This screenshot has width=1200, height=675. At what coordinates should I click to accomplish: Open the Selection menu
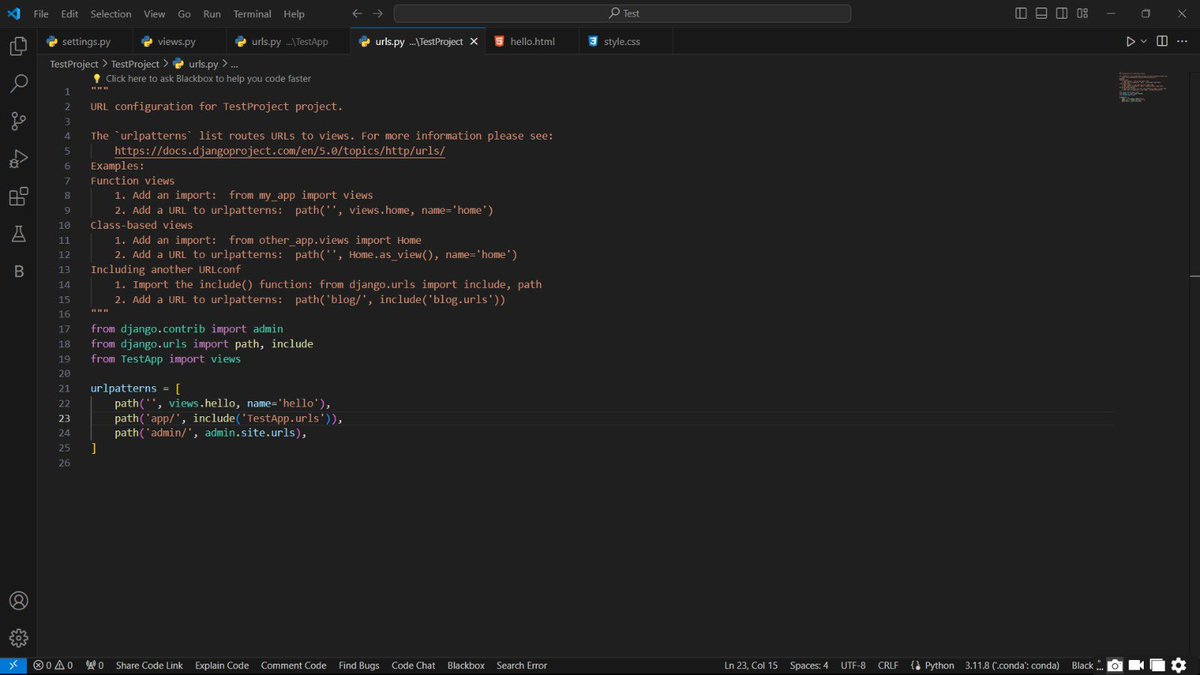111,14
